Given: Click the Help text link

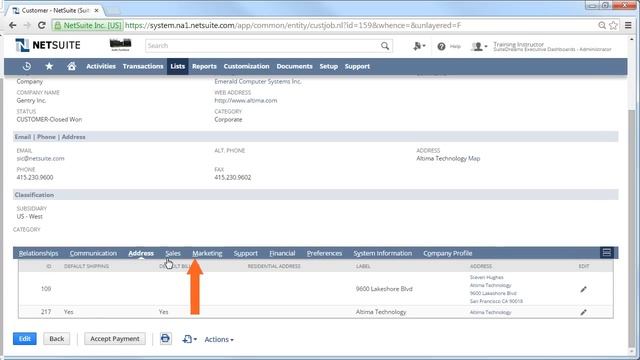Looking at the screenshot, I should coord(455,47).
